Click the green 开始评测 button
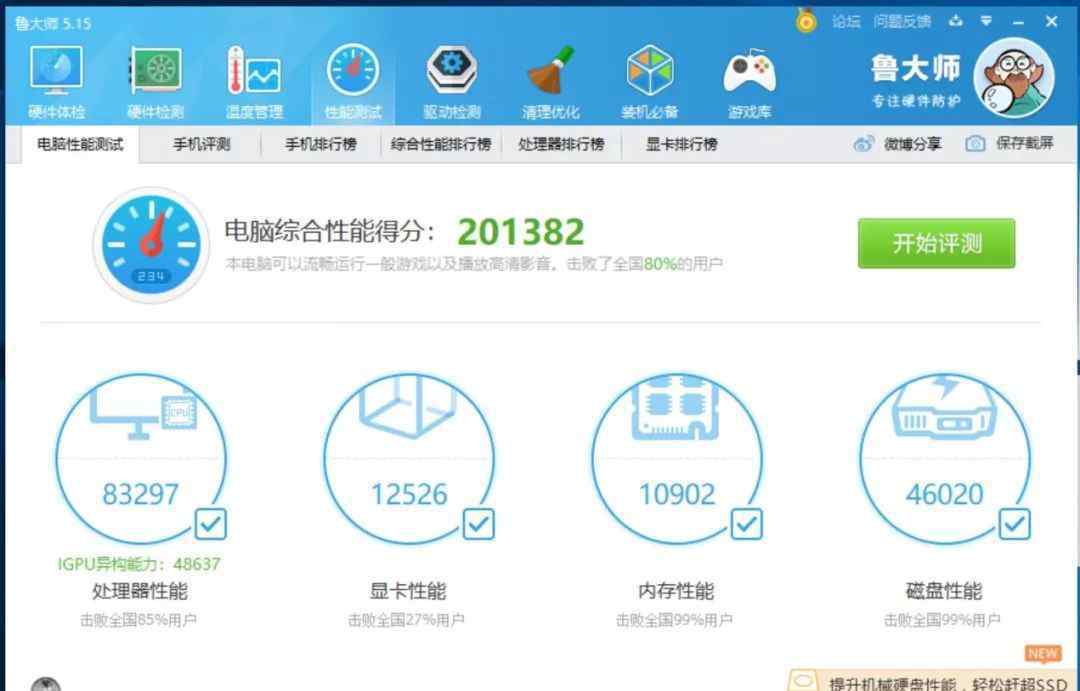This screenshot has height=691, width=1080. [x=936, y=243]
